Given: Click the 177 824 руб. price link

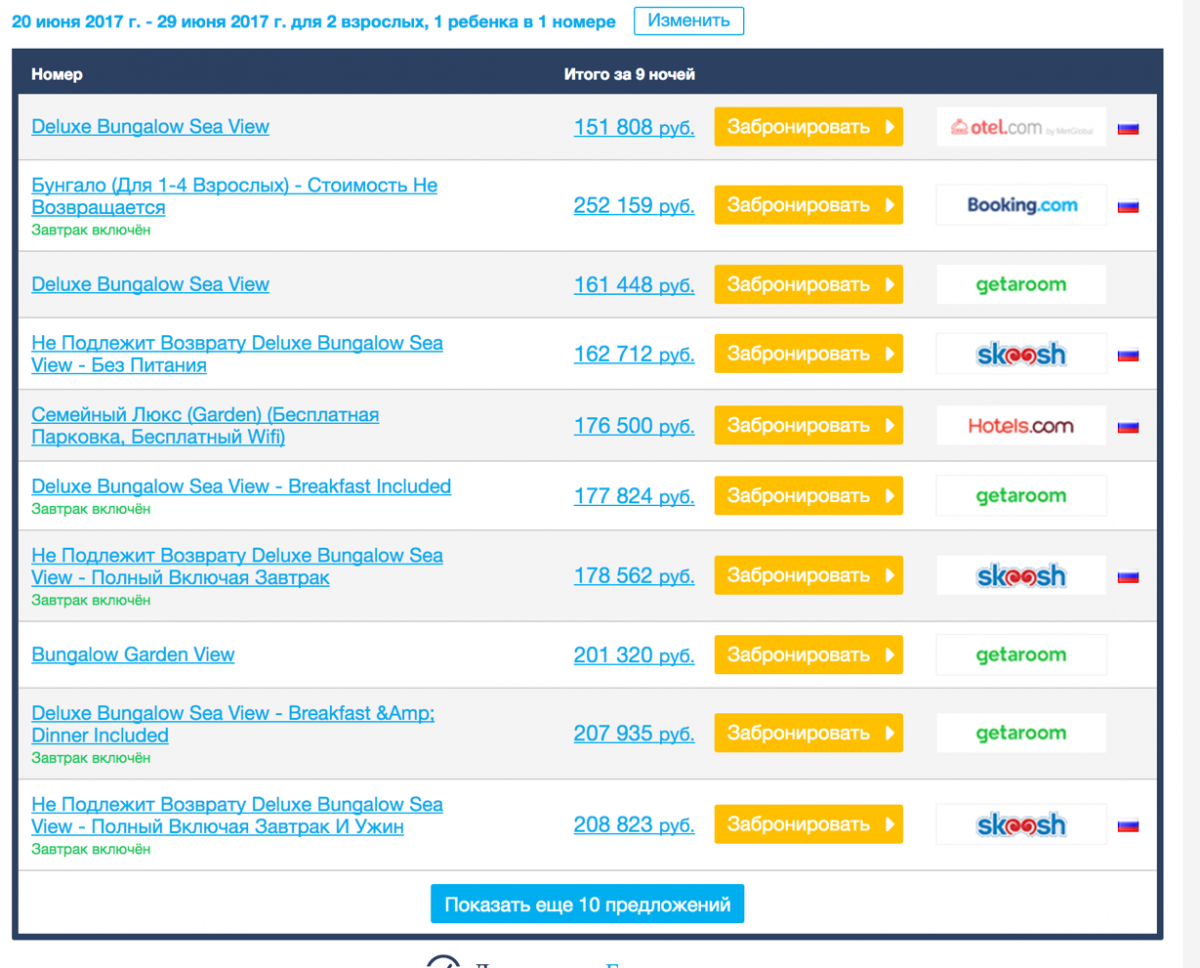Looking at the screenshot, I should coord(633,496).
